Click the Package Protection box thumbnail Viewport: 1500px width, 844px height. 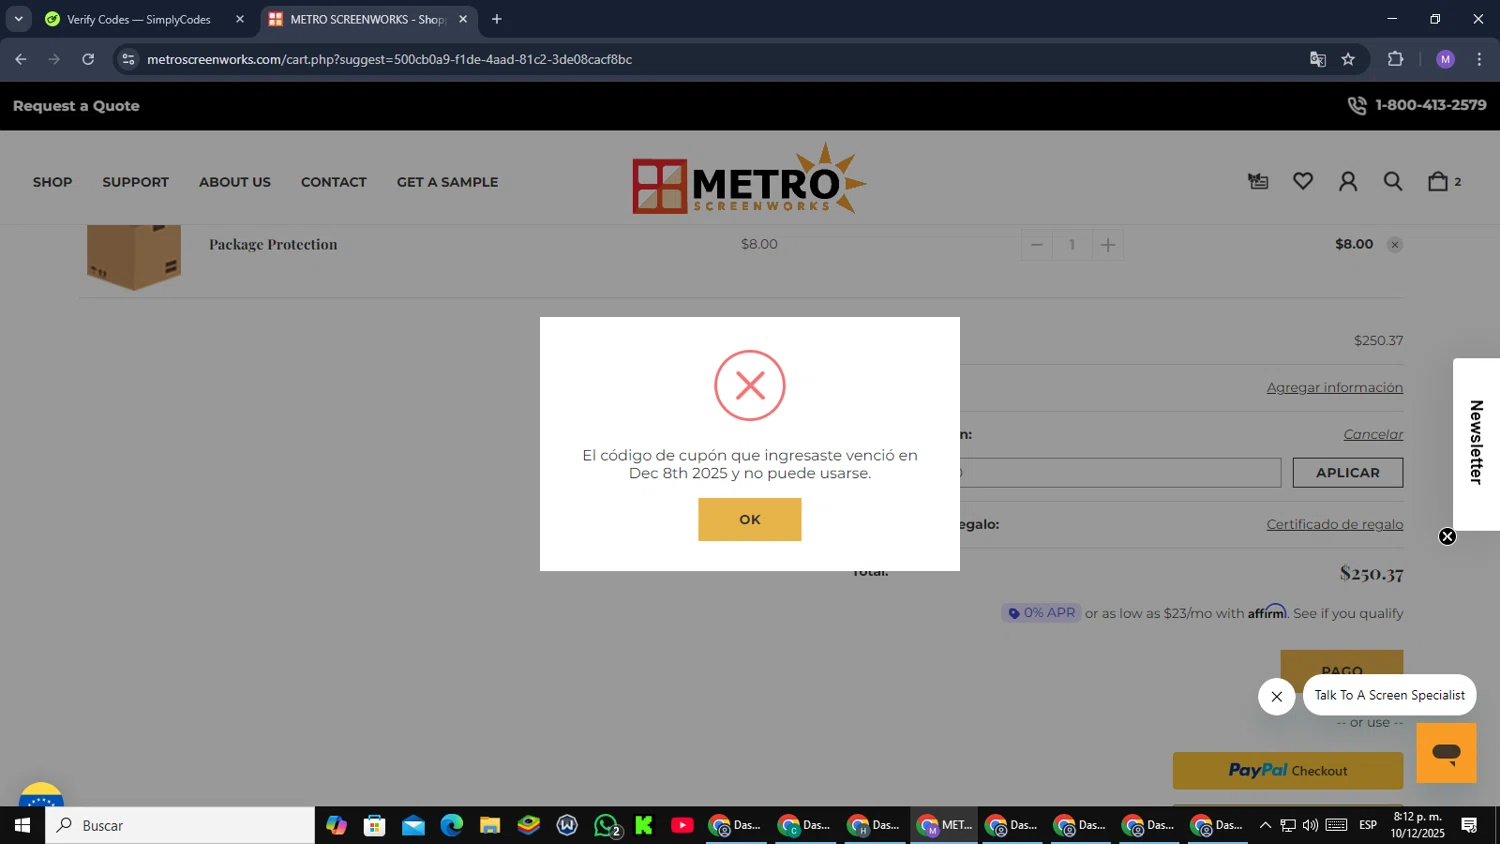133,257
